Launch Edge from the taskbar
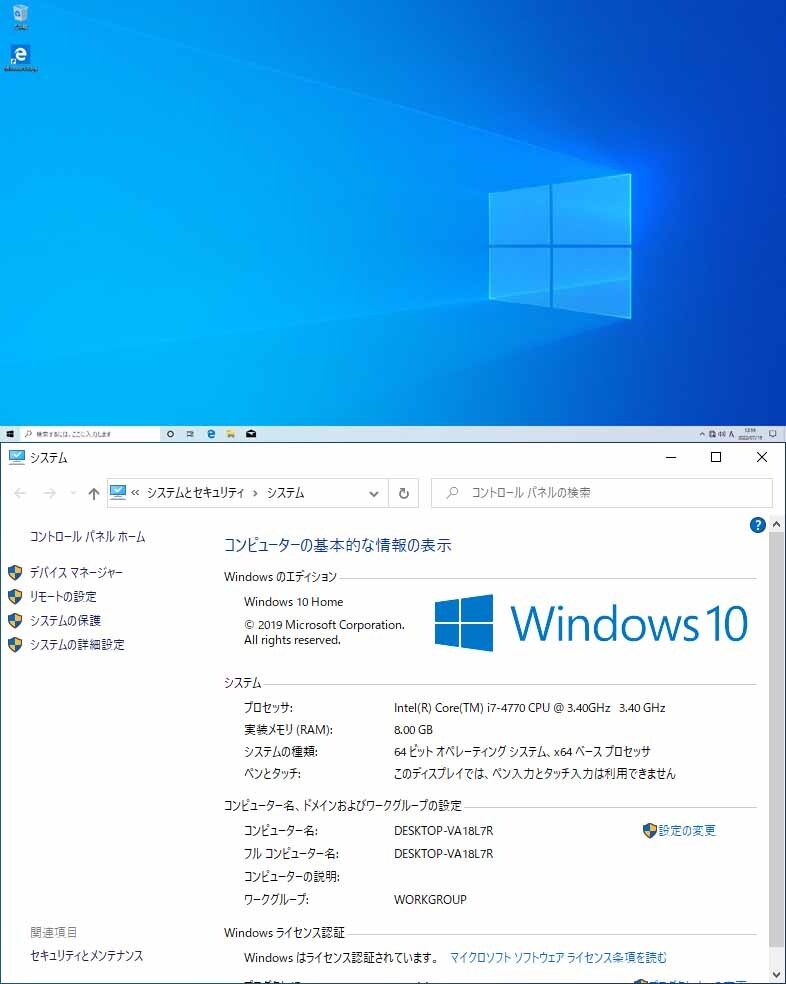The width and height of the screenshot is (786, 984). pyautogui.click(x=211, y=434)
